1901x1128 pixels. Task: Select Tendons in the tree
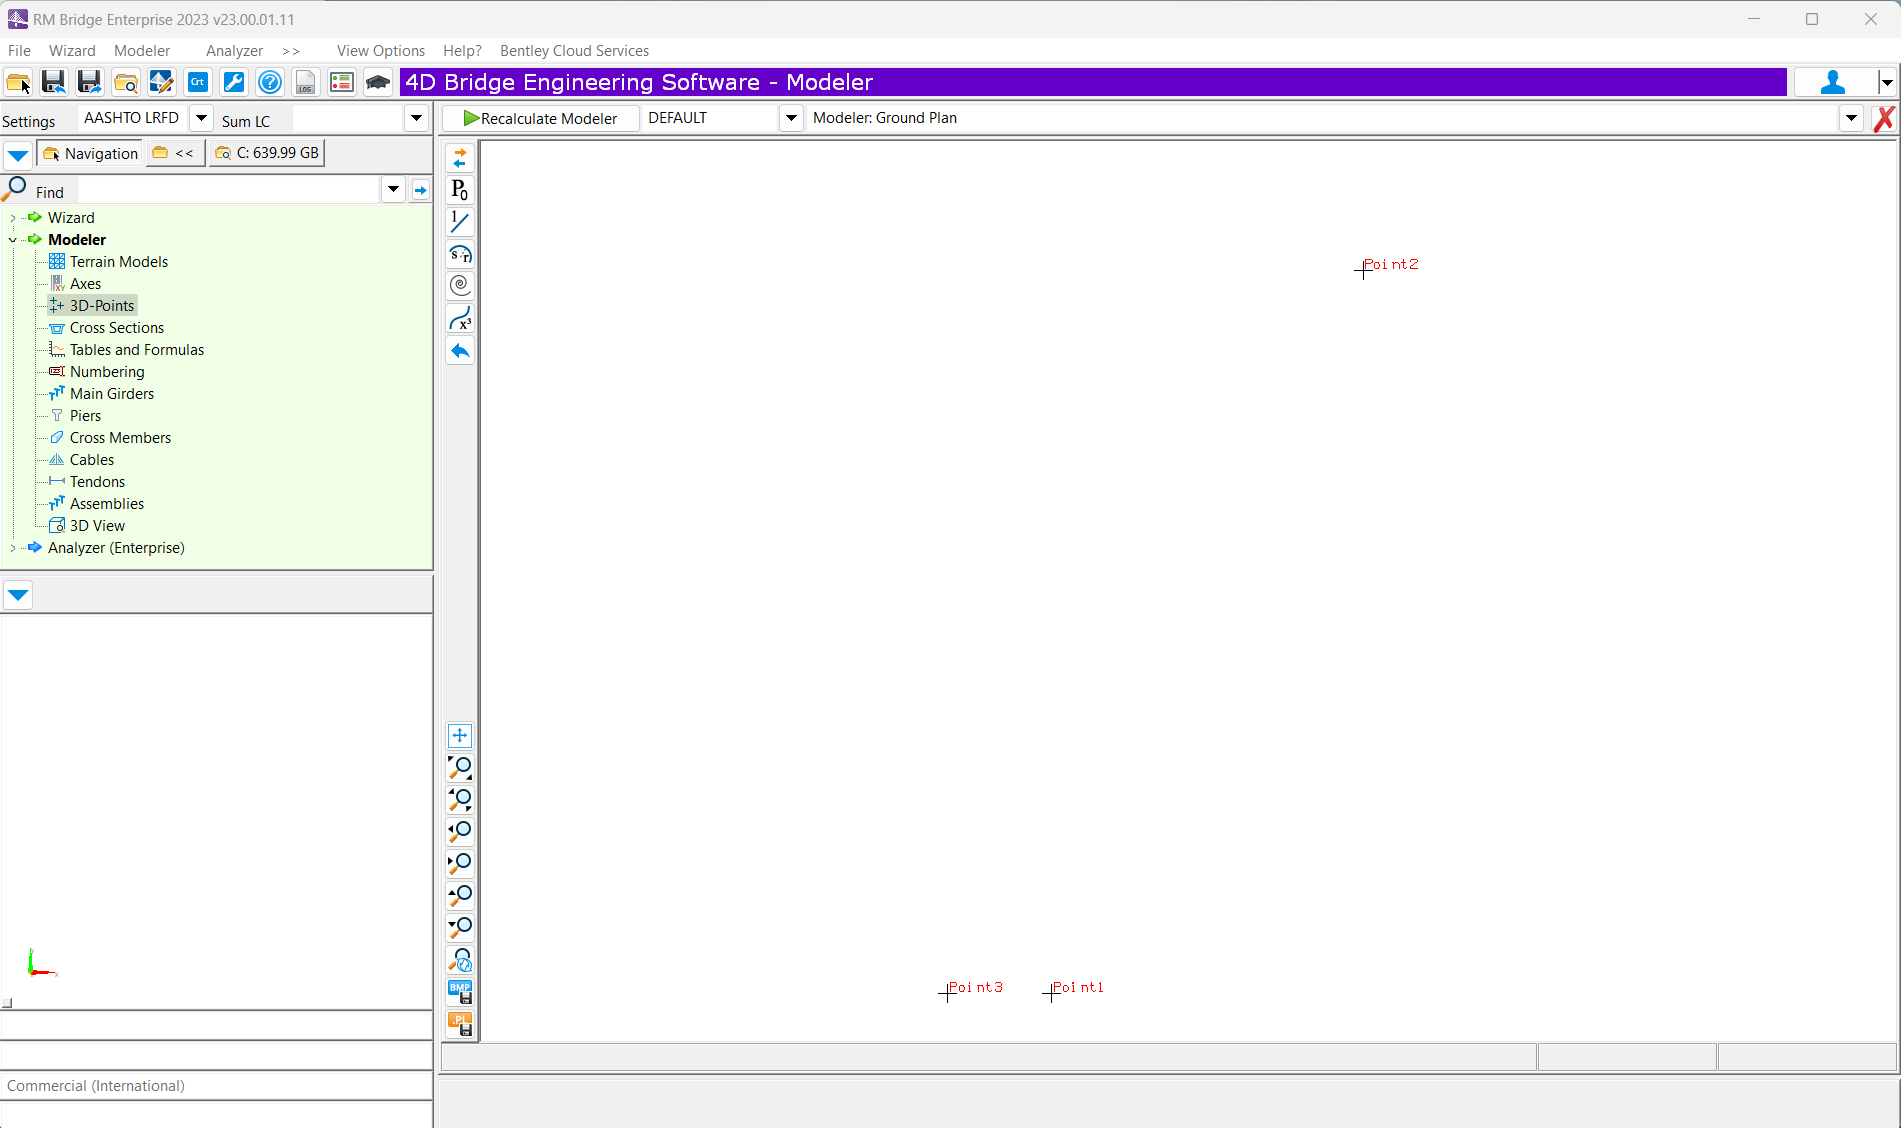(97, 482)
